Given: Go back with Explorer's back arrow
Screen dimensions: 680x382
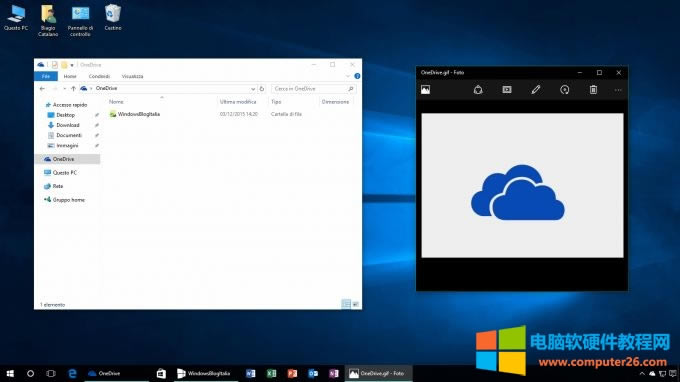Looking at the screenshot, I should [x=42, y=88].
